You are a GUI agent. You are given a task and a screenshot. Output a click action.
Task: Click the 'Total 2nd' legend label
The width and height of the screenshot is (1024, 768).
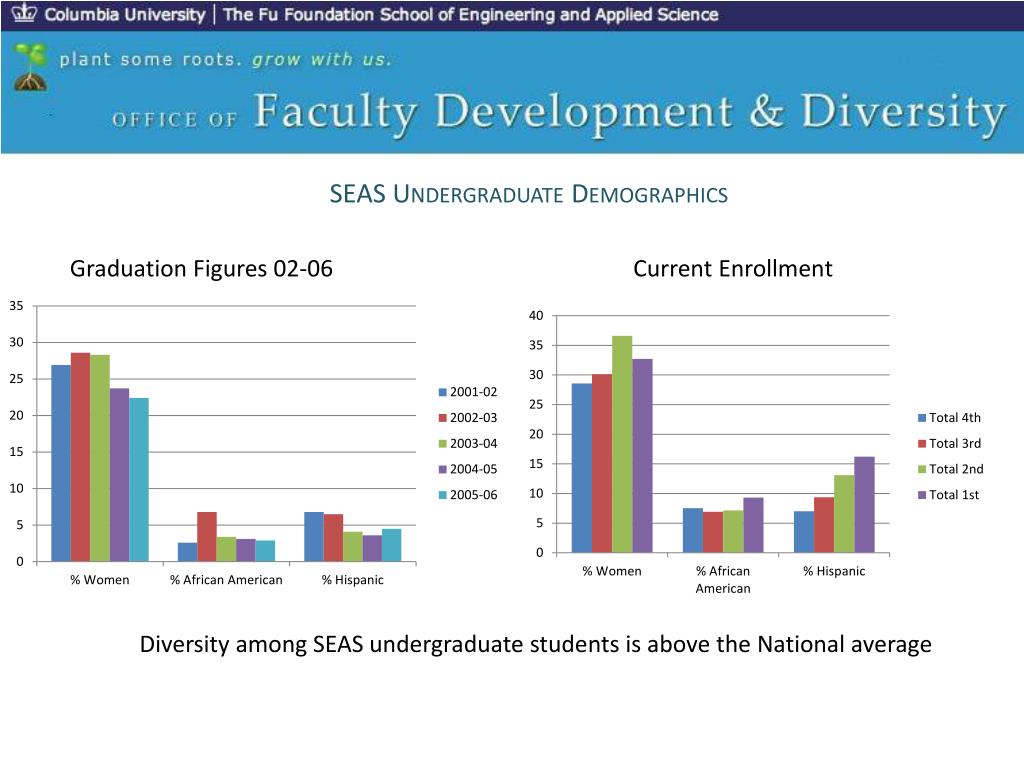coord(956,470)
